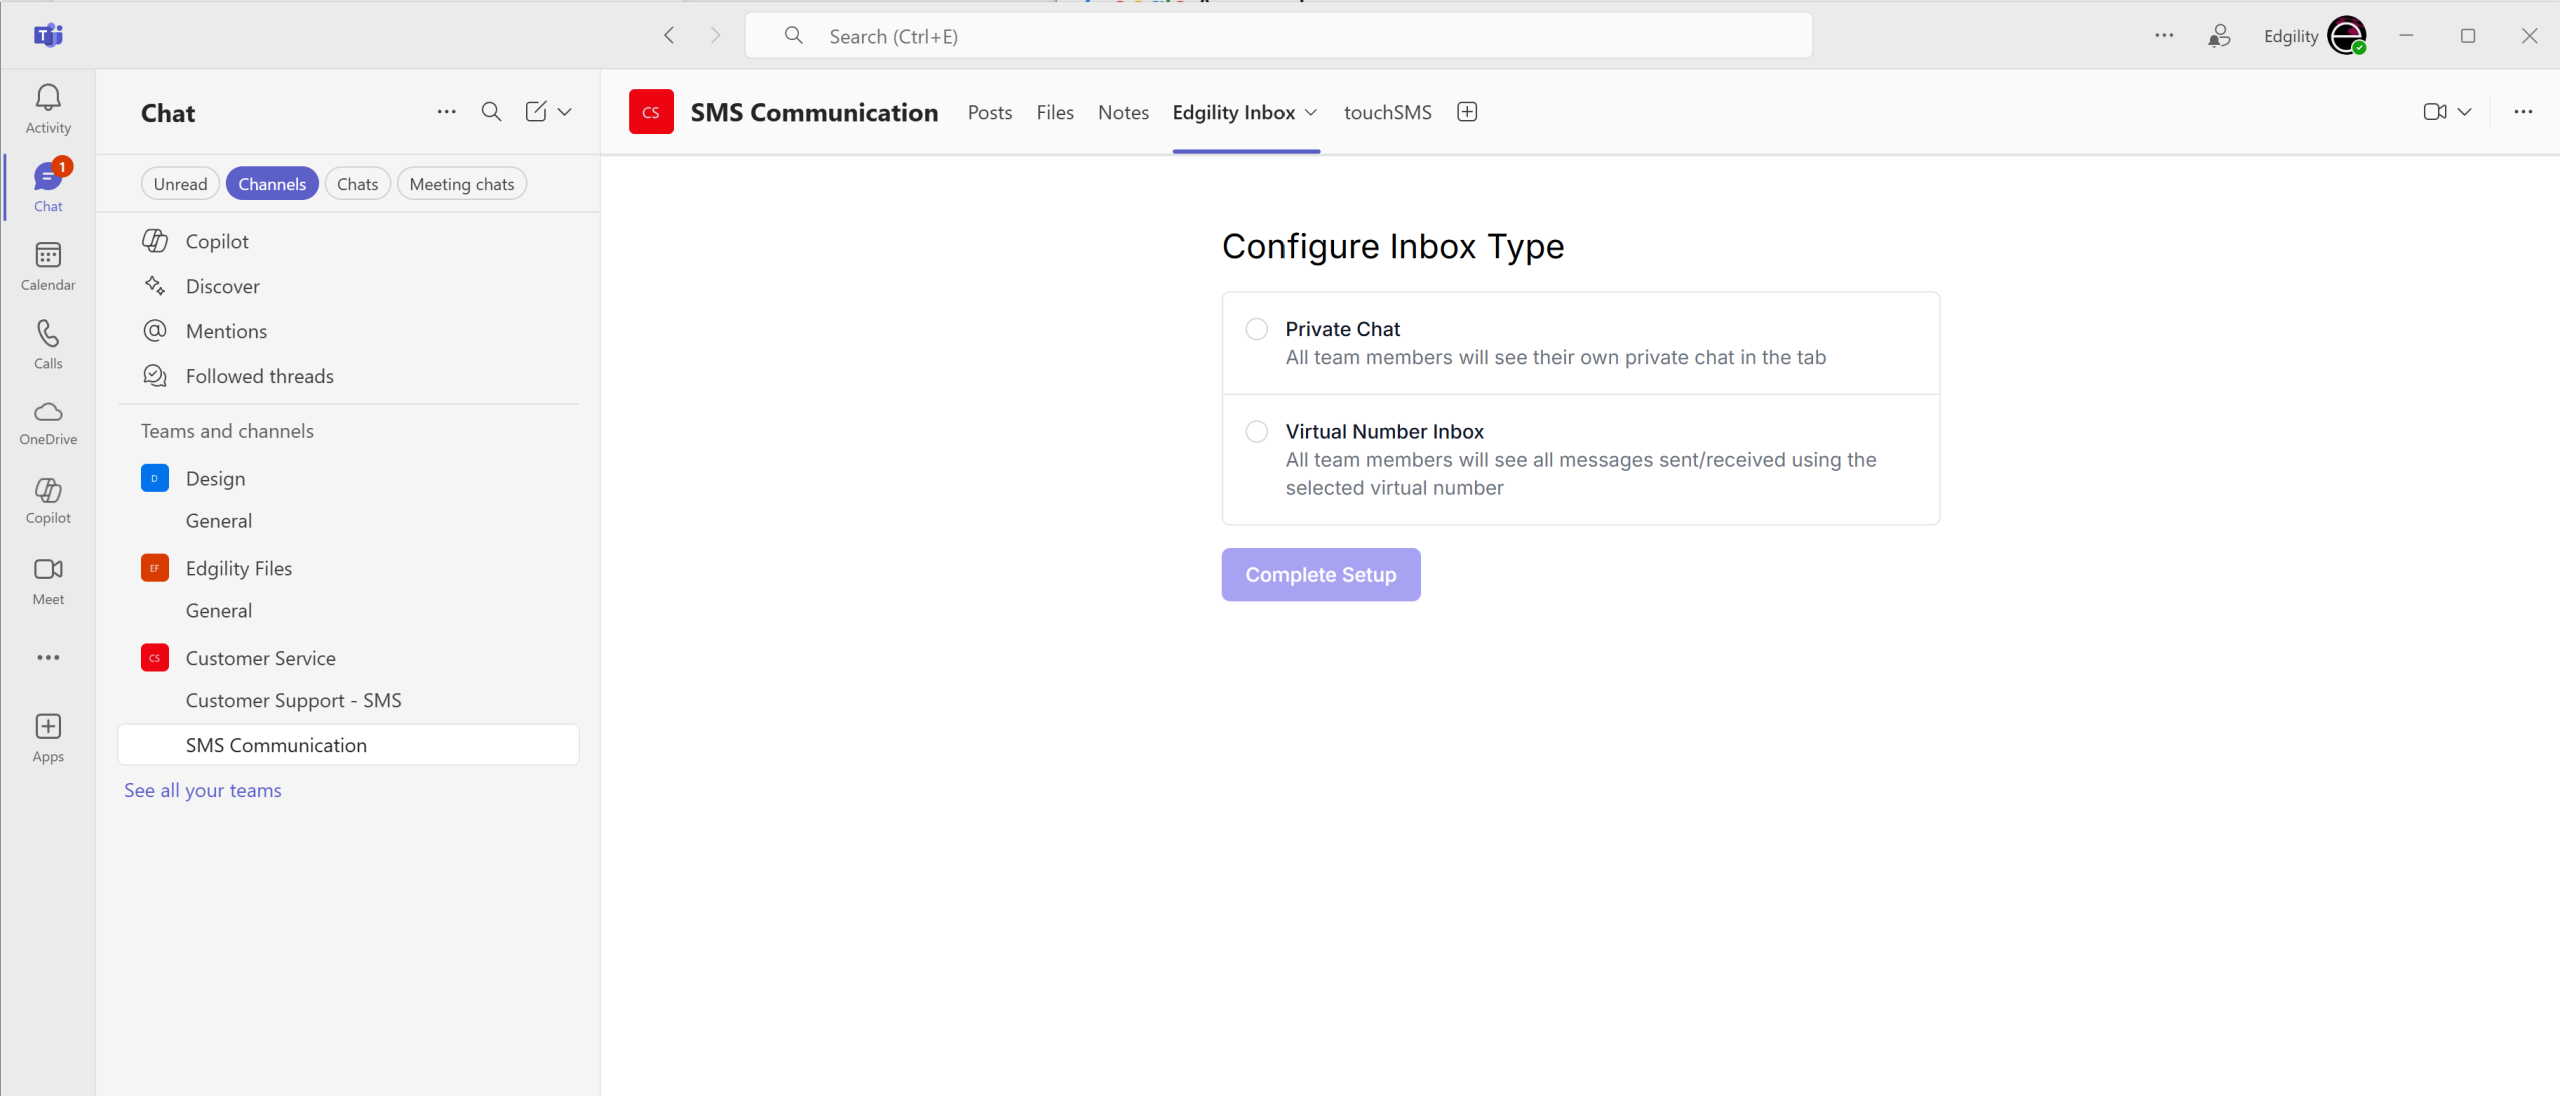Click the new chat compose icon
Screen dimensions: 2560x1096
click(x=536, y=112)
